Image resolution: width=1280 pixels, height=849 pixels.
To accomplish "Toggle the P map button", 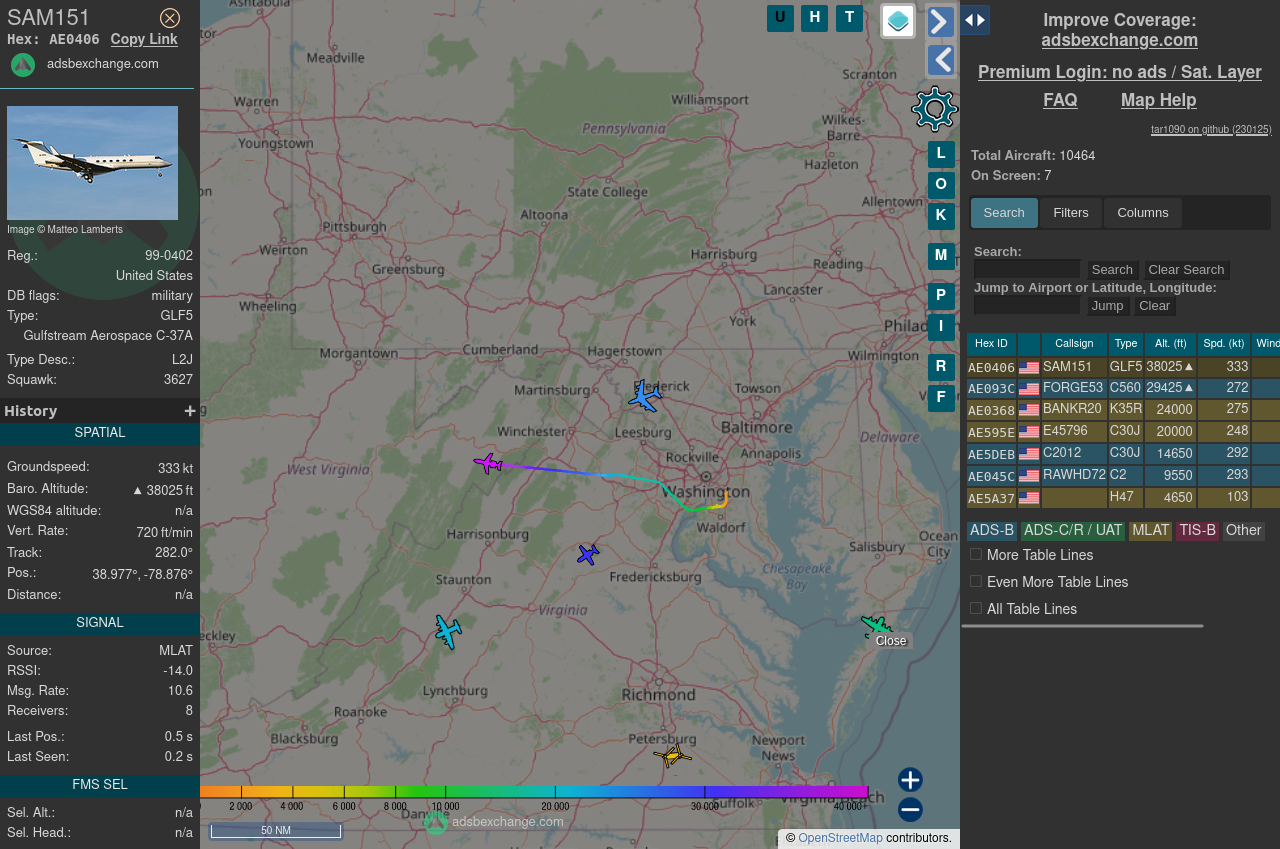I will pos(941,296).
